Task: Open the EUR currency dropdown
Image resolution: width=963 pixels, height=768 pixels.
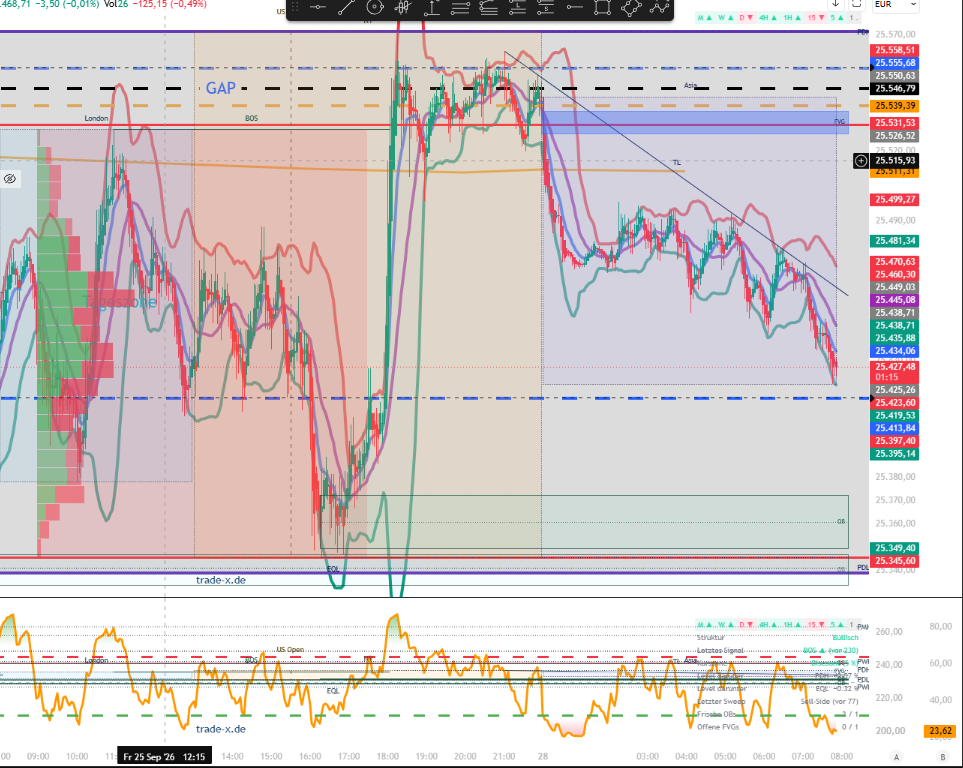Action: coord(896,4)
